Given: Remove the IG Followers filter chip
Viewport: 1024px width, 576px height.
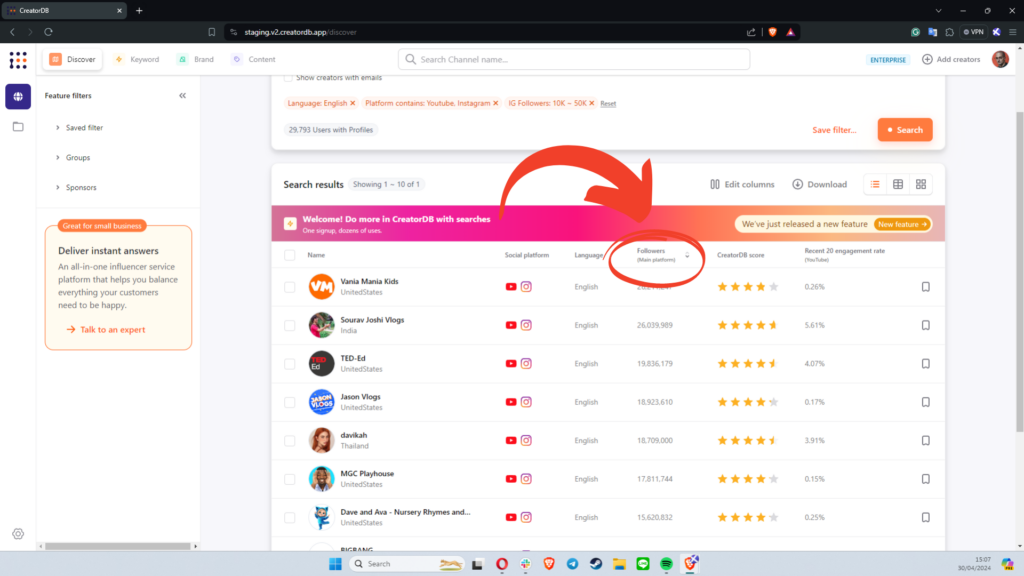Looking at the screenshot, I should tap(592, 103).
